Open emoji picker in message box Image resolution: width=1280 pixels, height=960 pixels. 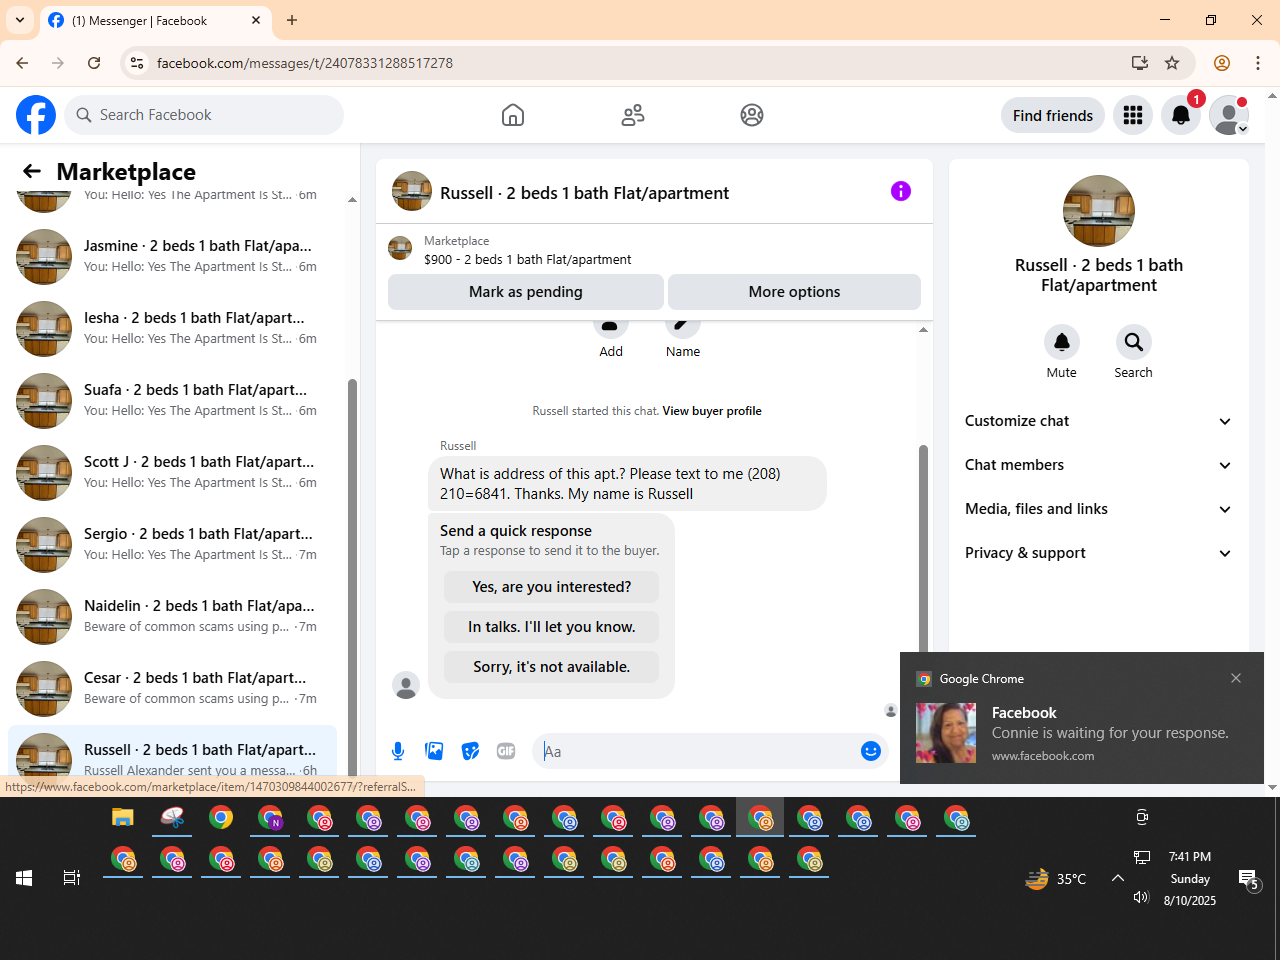871,751
